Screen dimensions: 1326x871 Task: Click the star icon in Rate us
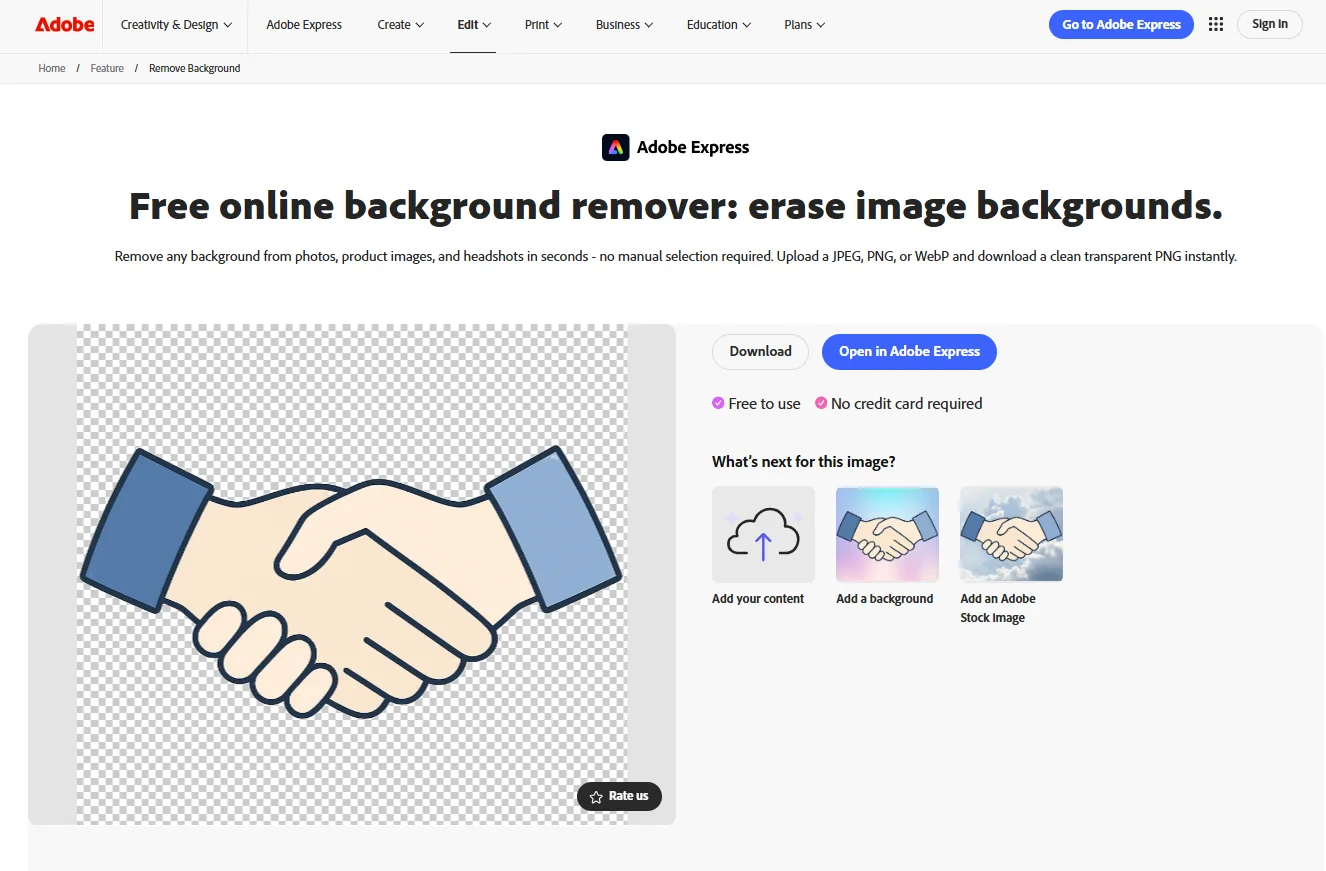tap(596, 797)
